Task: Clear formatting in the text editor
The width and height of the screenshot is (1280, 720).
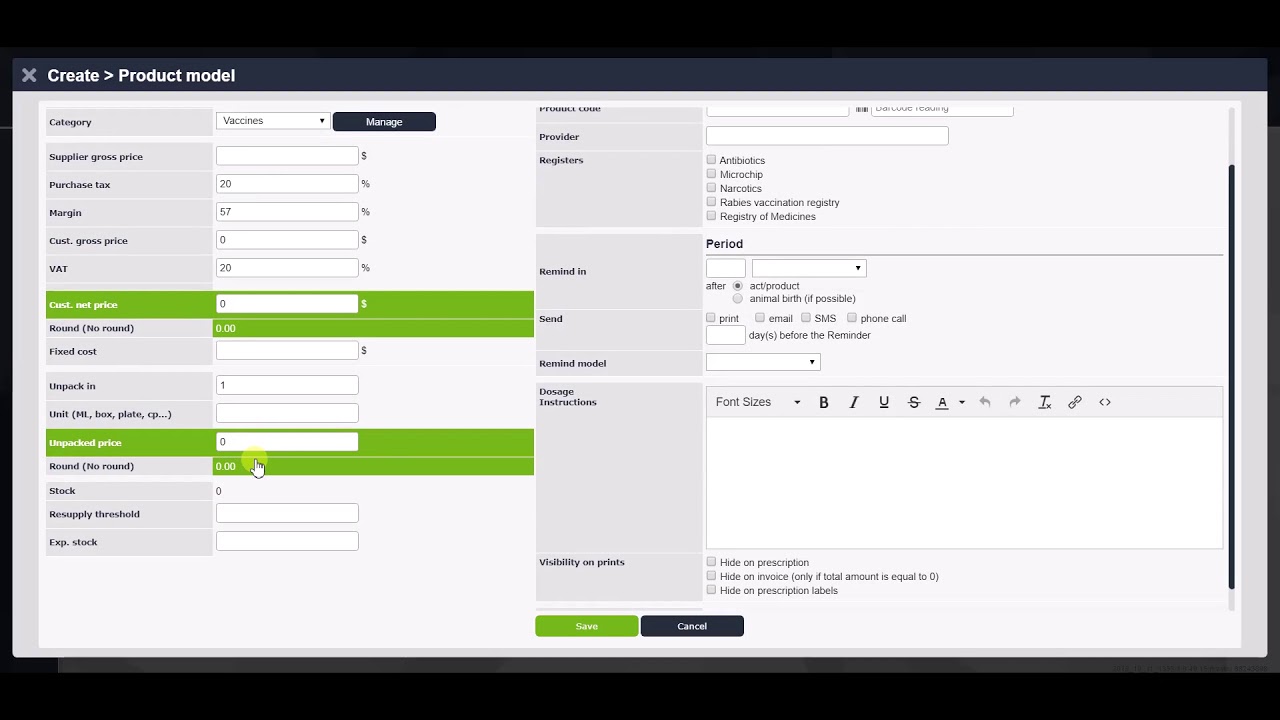Action: click(1044, 401)
